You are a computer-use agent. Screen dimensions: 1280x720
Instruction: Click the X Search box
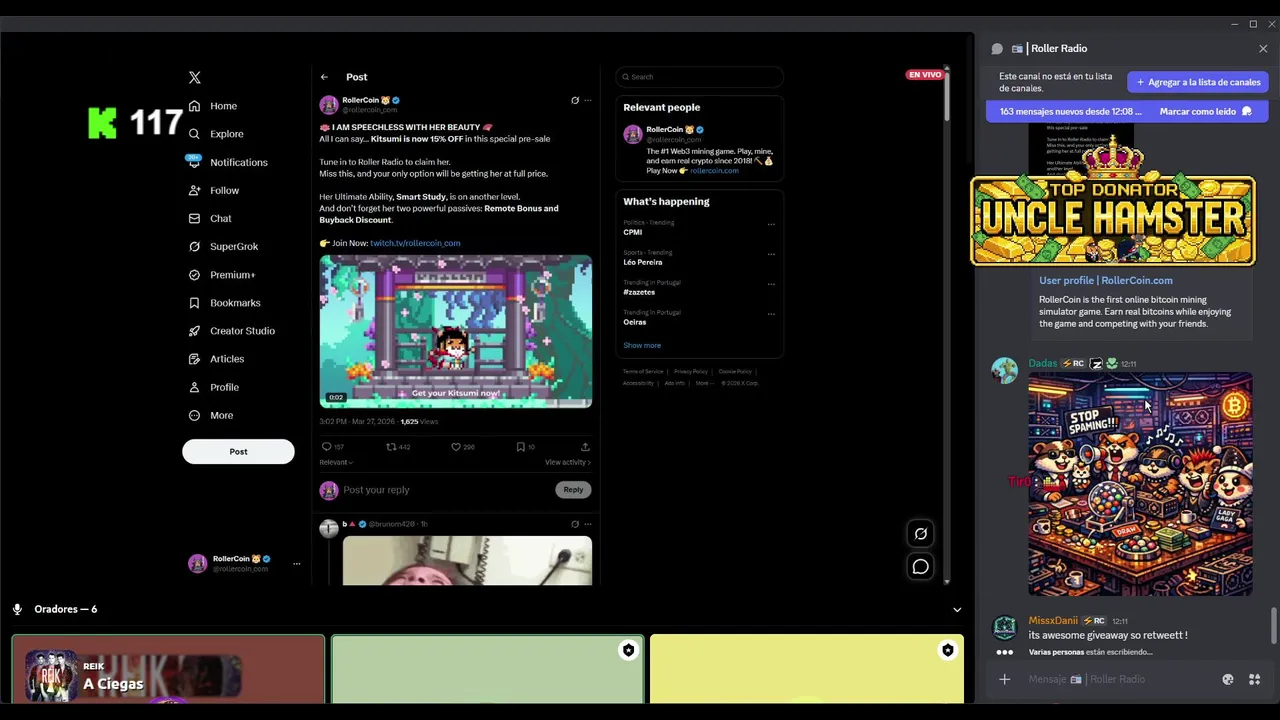pyautogui.click(x=700, y=77)
